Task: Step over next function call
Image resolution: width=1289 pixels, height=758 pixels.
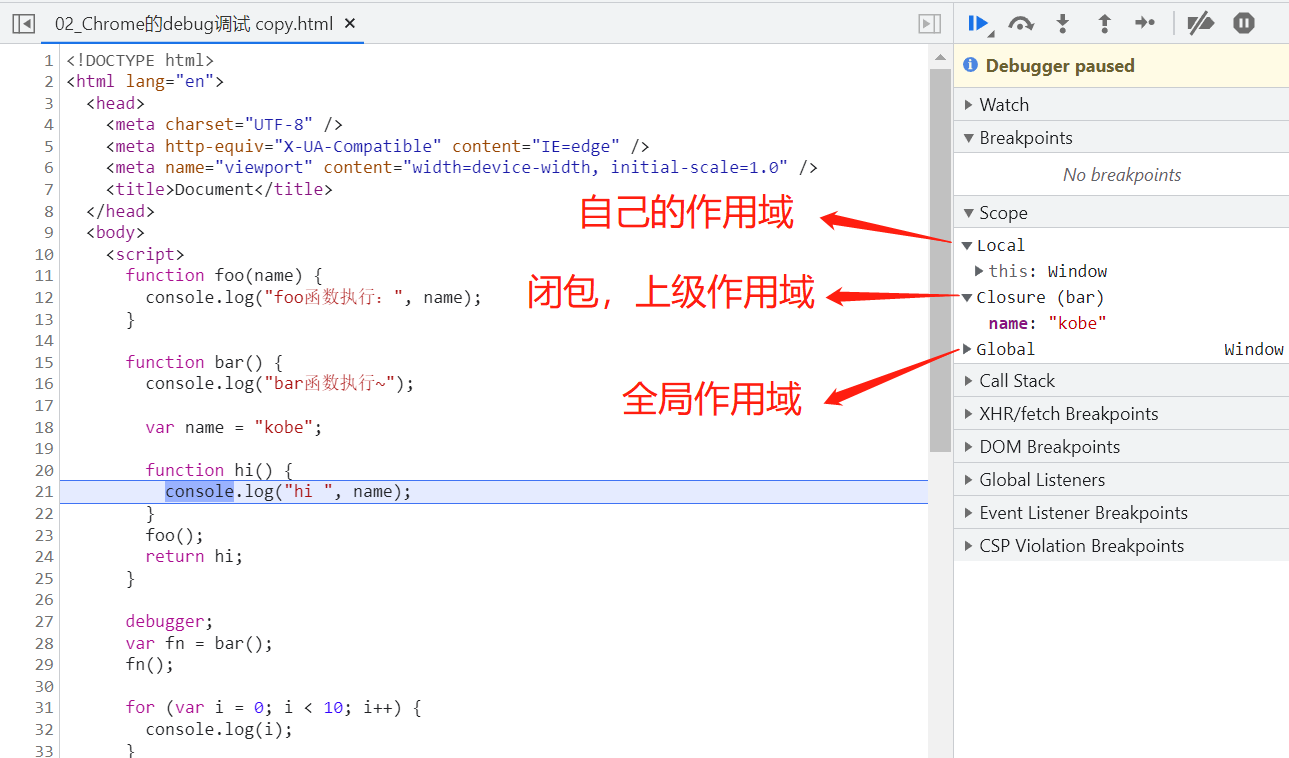Action: [x=1021, y=23]
